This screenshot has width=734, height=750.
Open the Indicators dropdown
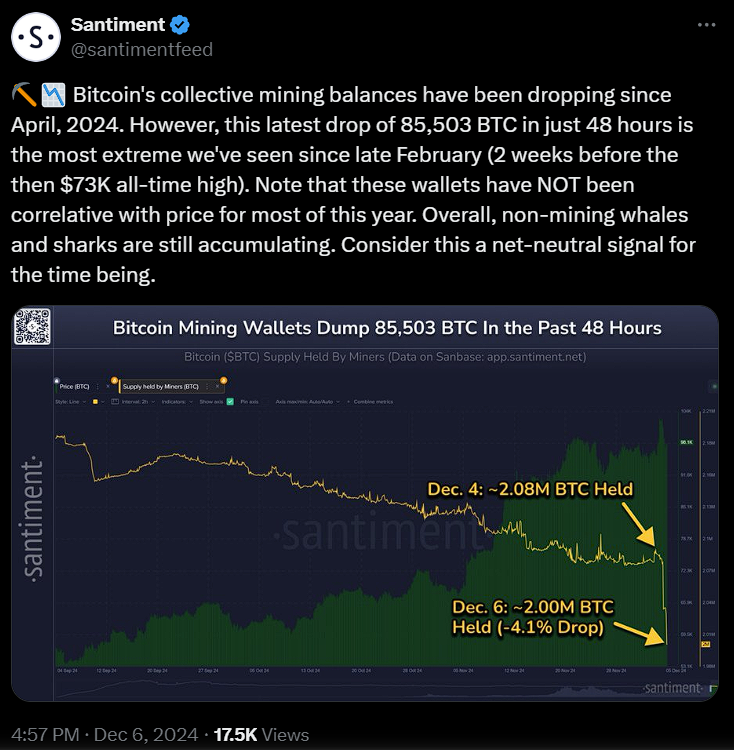[176, 402]
